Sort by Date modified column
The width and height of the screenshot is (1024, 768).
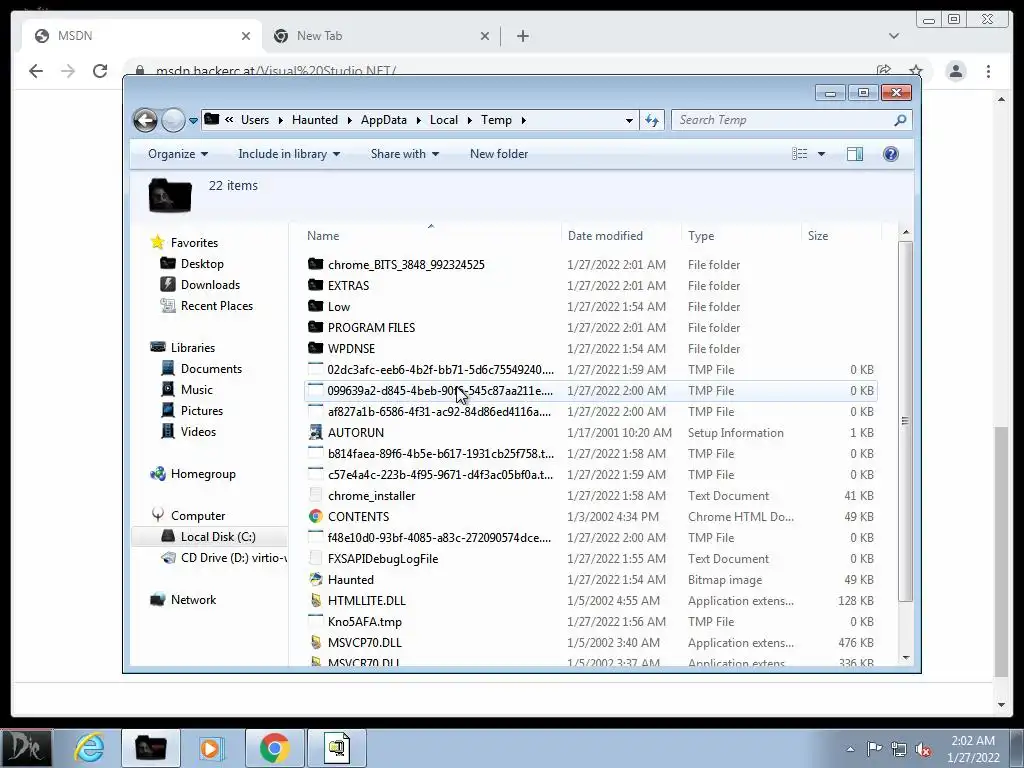point(620,236)
